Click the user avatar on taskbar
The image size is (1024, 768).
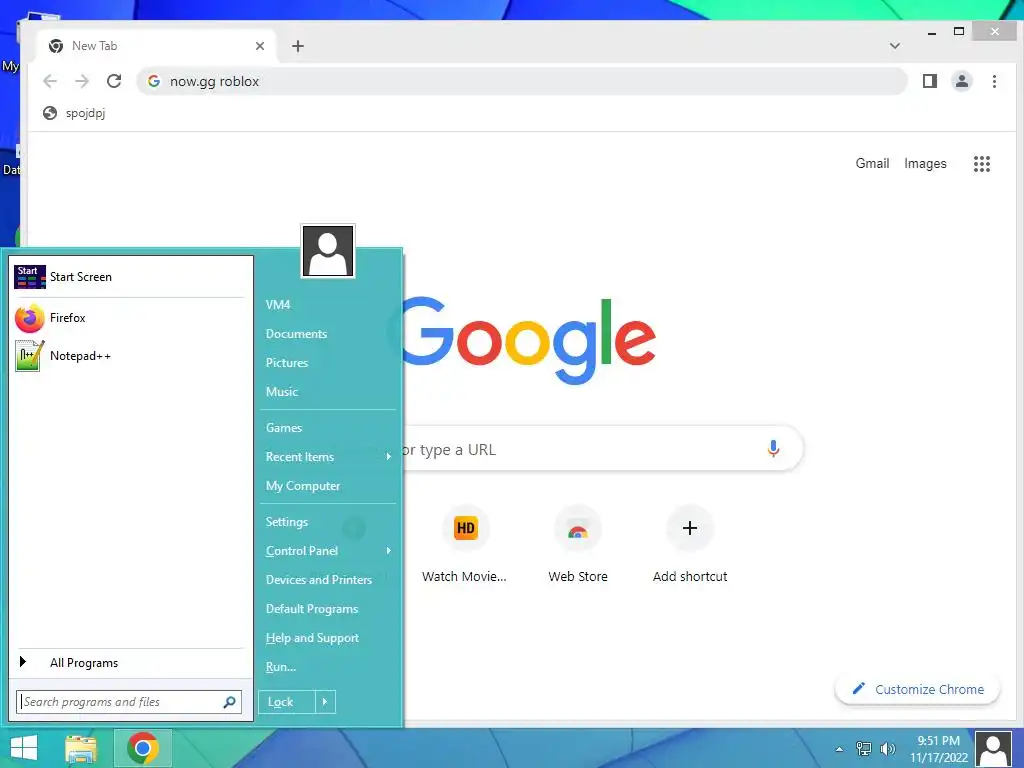click(993, 749)
